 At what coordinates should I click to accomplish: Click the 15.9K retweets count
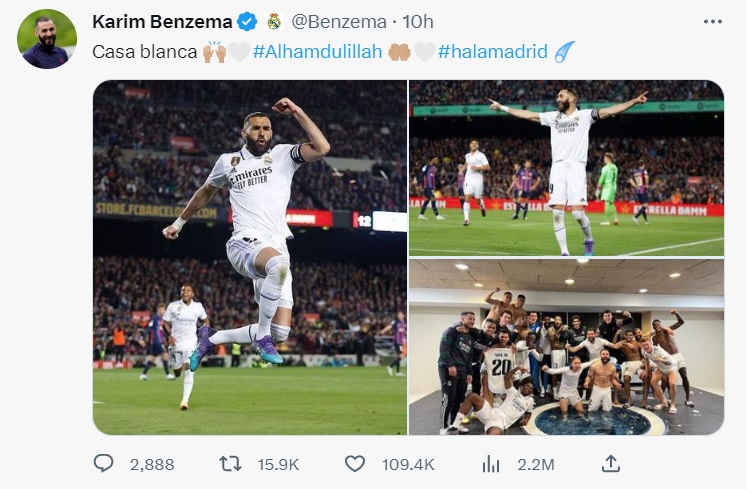click(278, 464)
